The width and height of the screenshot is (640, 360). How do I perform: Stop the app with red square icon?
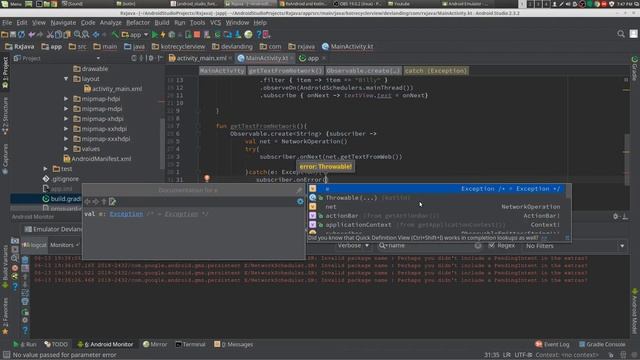(197, 35)
